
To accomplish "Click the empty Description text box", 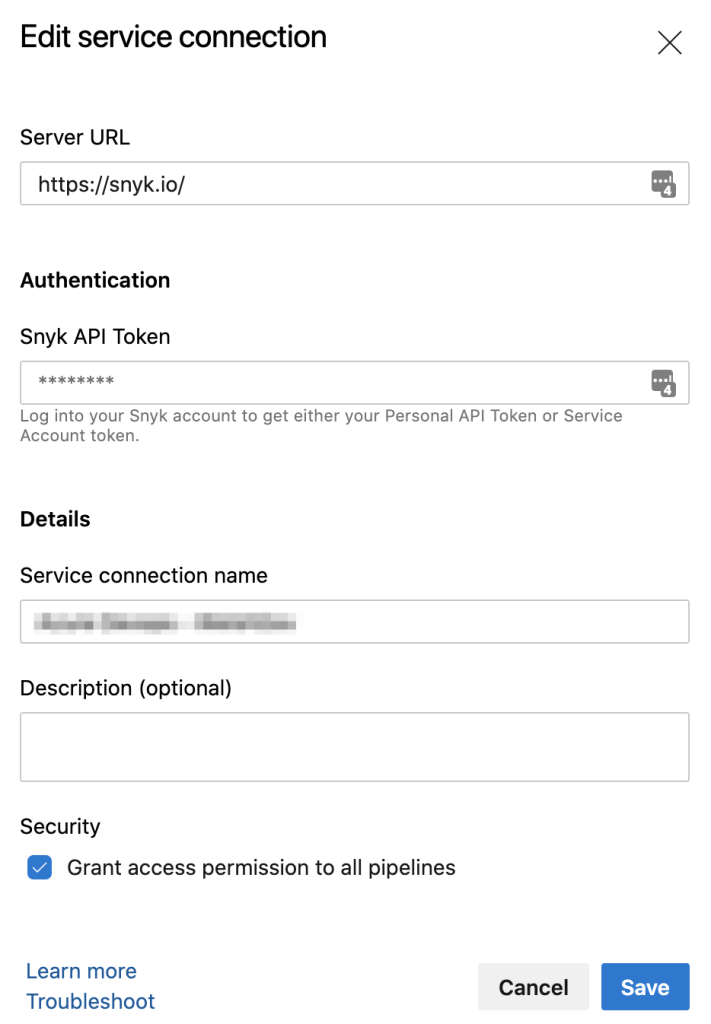I will point(354,746).
